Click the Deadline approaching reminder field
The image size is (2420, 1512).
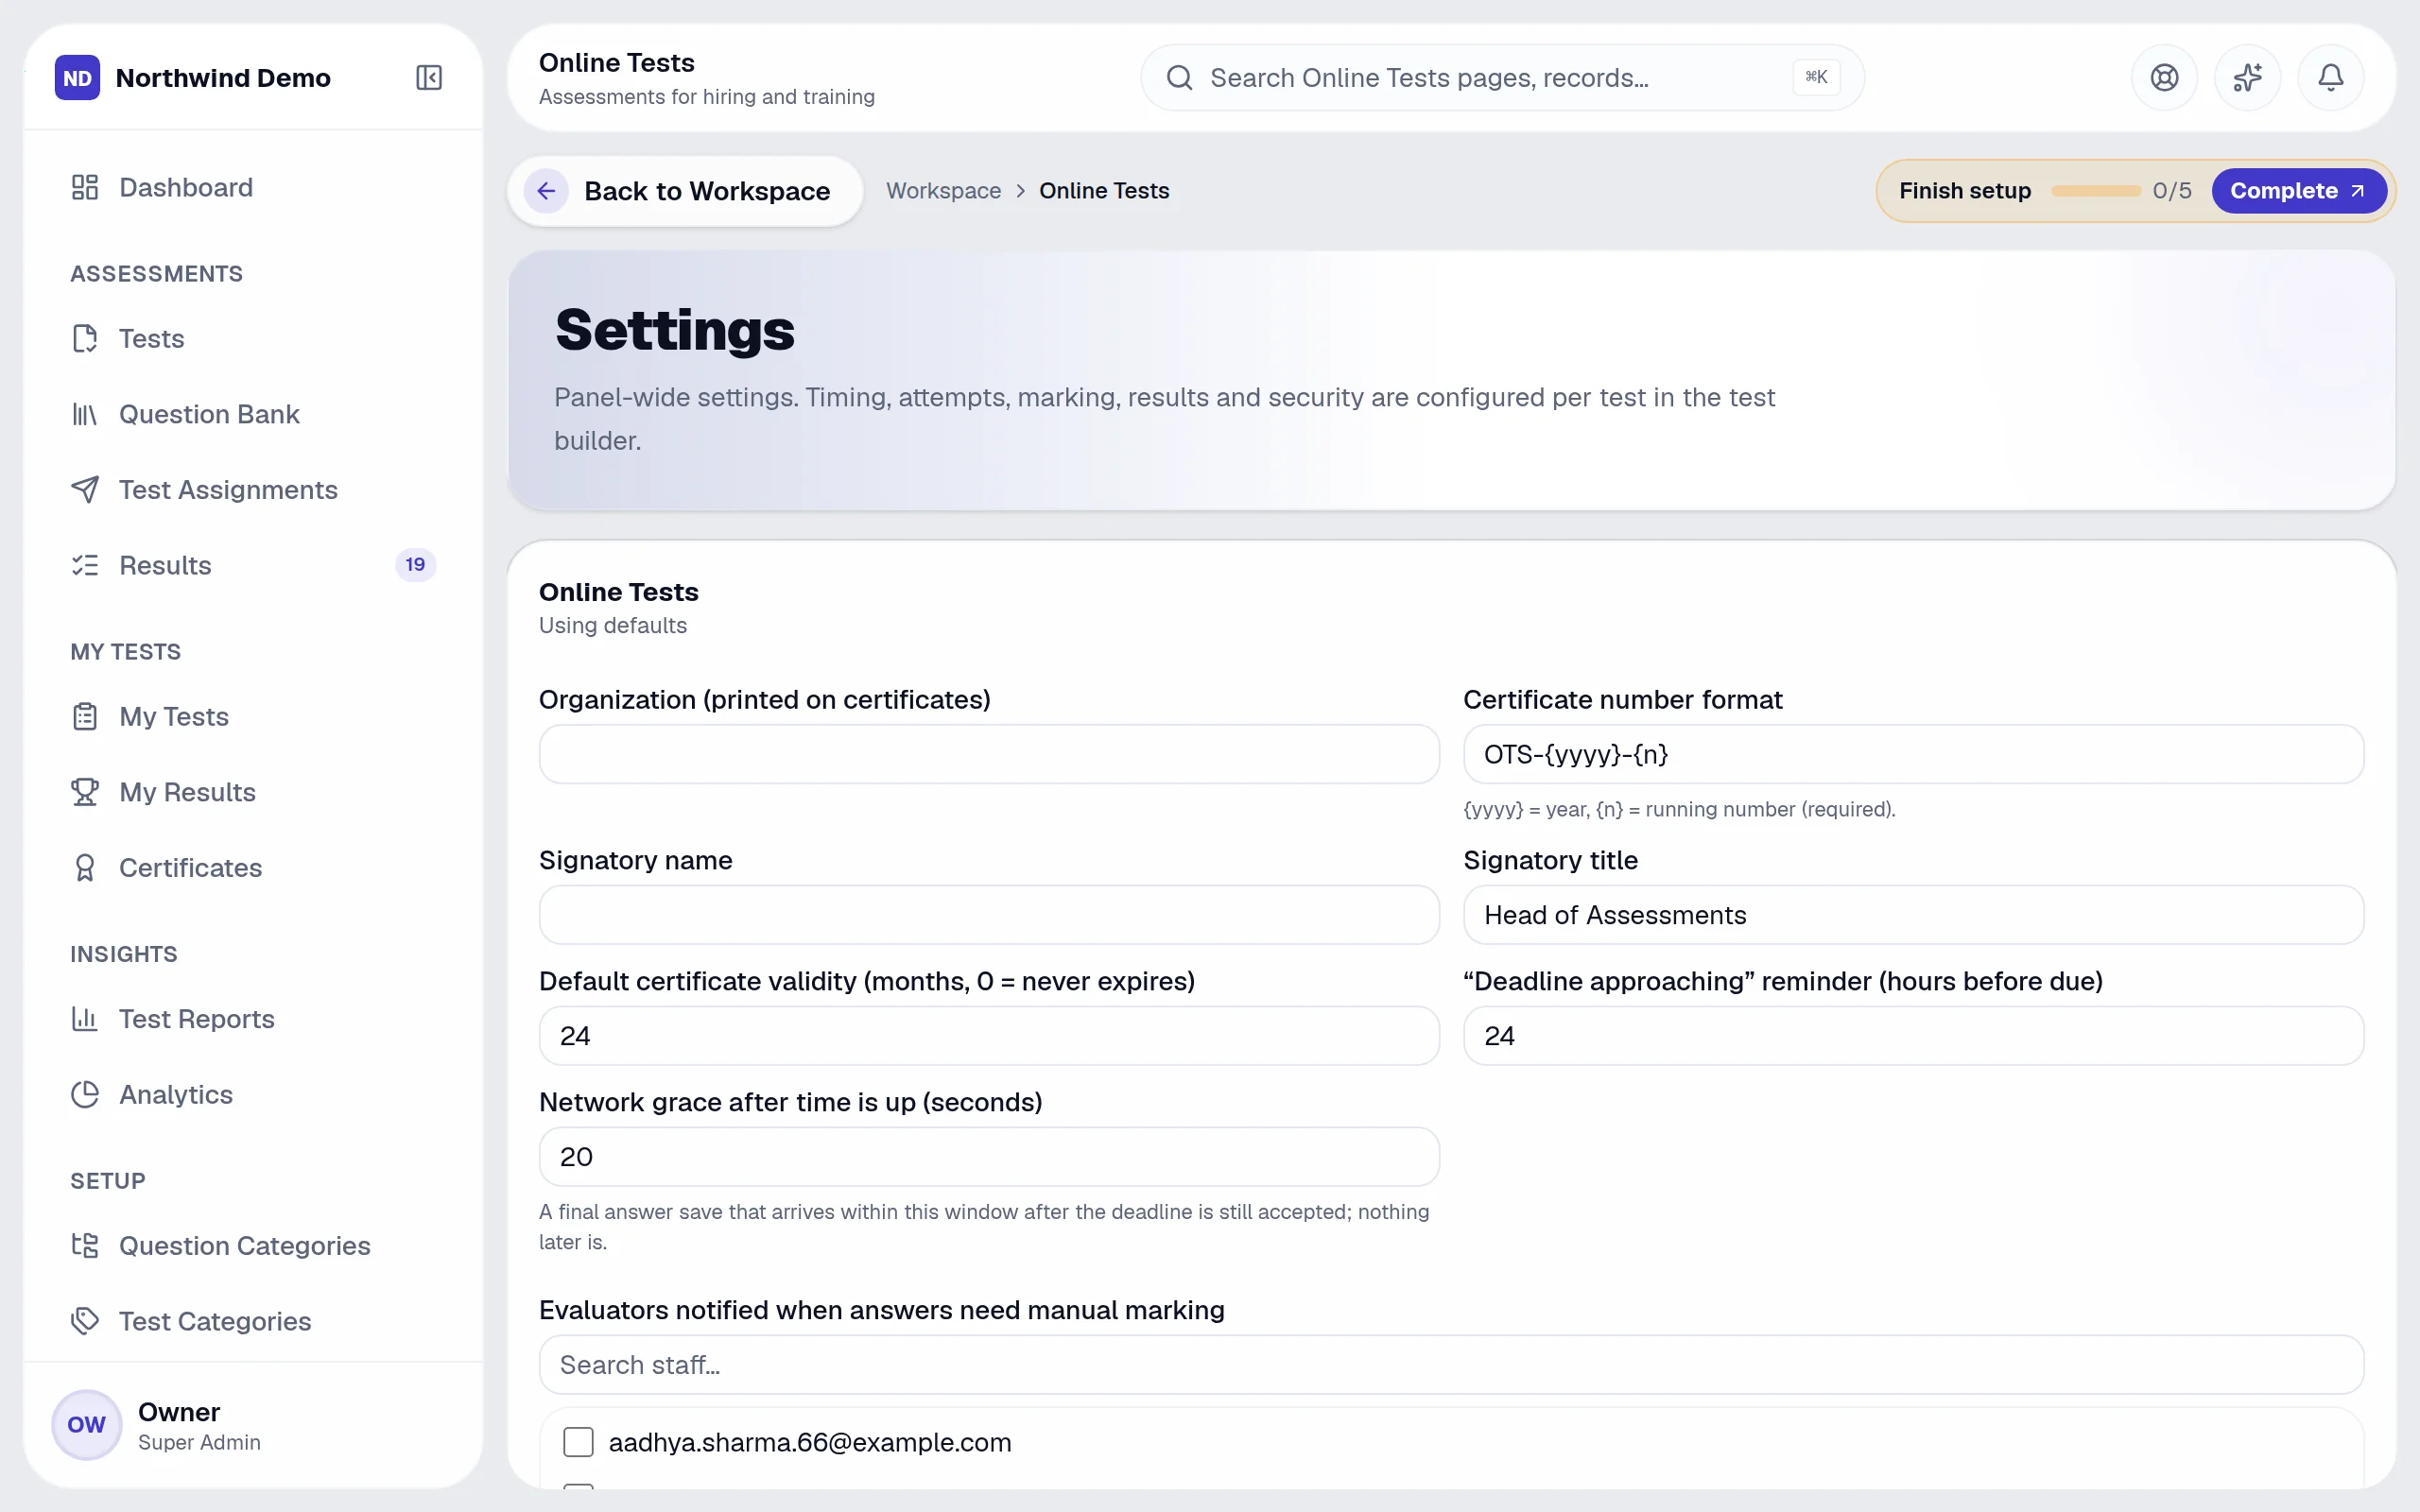click(1913, 1036)
